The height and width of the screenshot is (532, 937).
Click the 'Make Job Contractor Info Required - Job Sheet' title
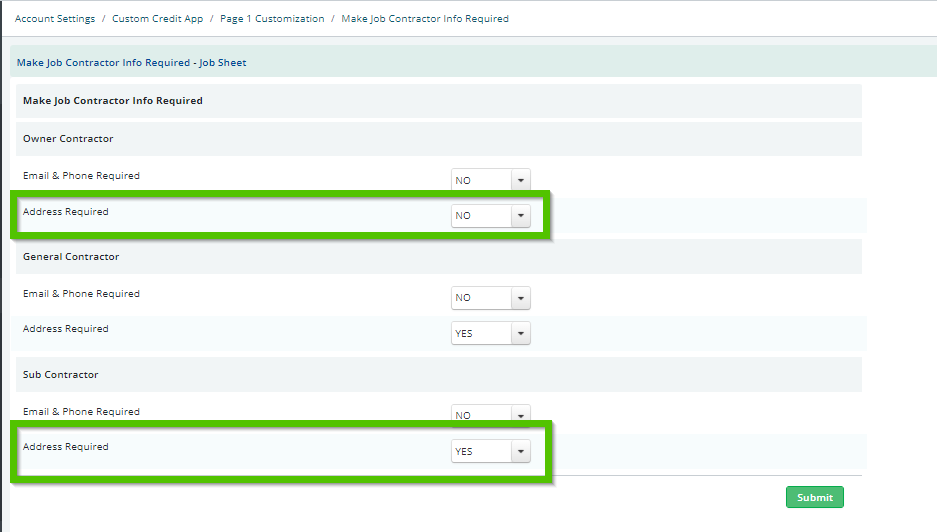tap(131, 63)
